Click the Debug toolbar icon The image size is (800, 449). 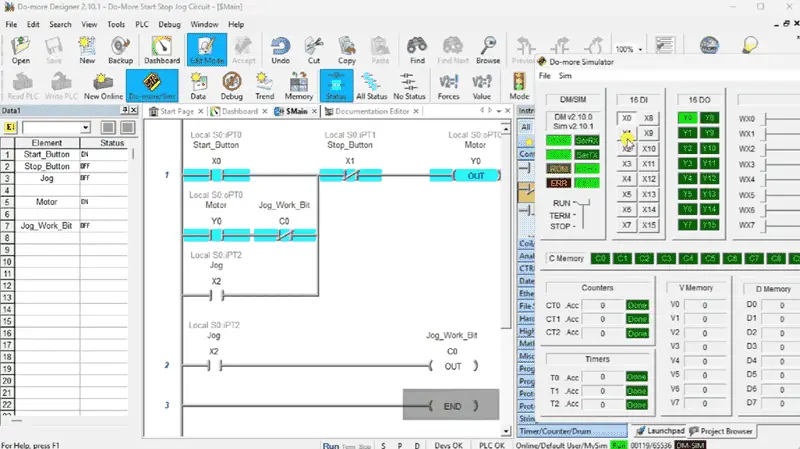pyautogui.click(x=232, y=86)
